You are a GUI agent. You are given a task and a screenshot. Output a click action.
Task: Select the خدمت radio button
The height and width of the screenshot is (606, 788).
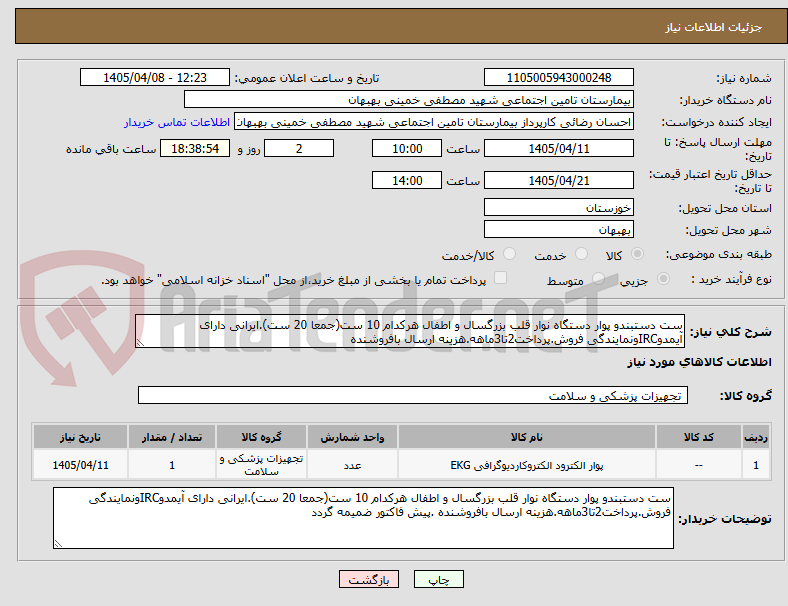581,254
